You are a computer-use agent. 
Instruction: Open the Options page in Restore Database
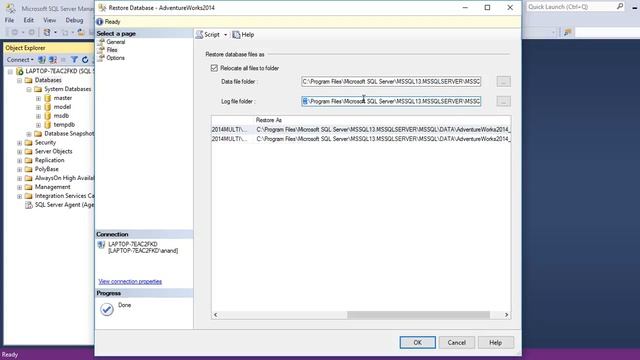point(115,58)
